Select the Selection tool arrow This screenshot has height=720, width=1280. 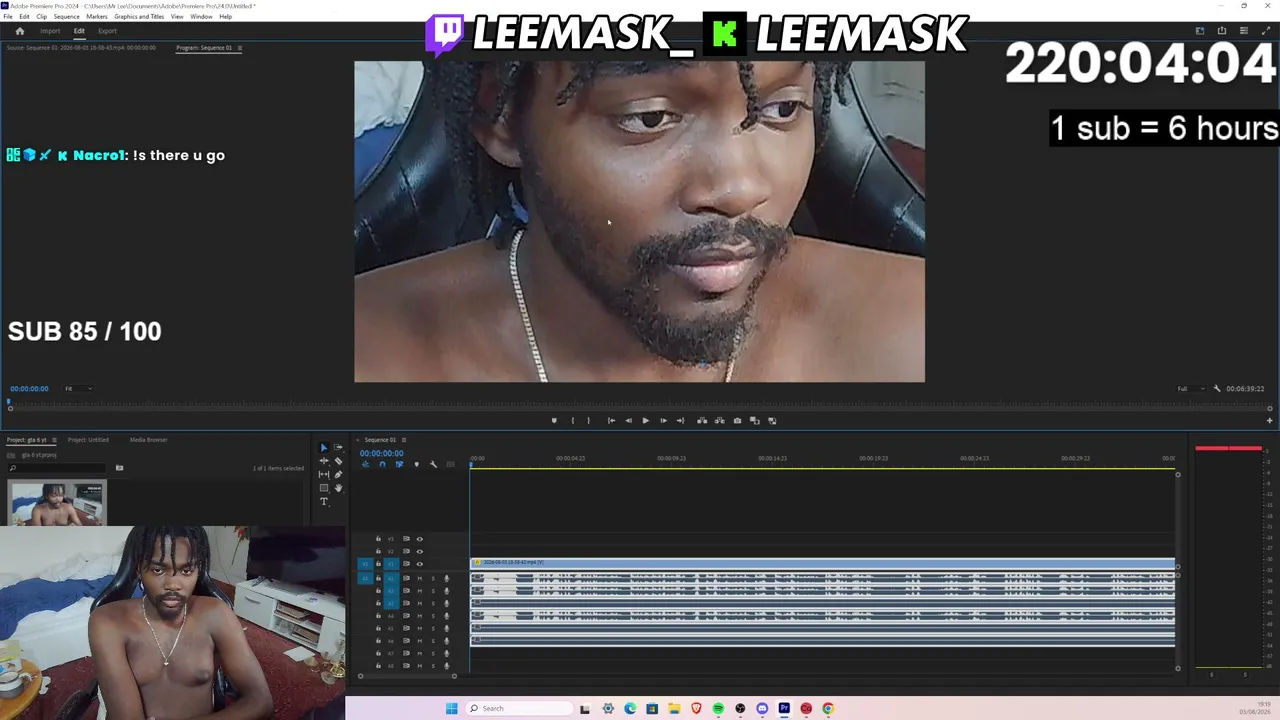323,448
